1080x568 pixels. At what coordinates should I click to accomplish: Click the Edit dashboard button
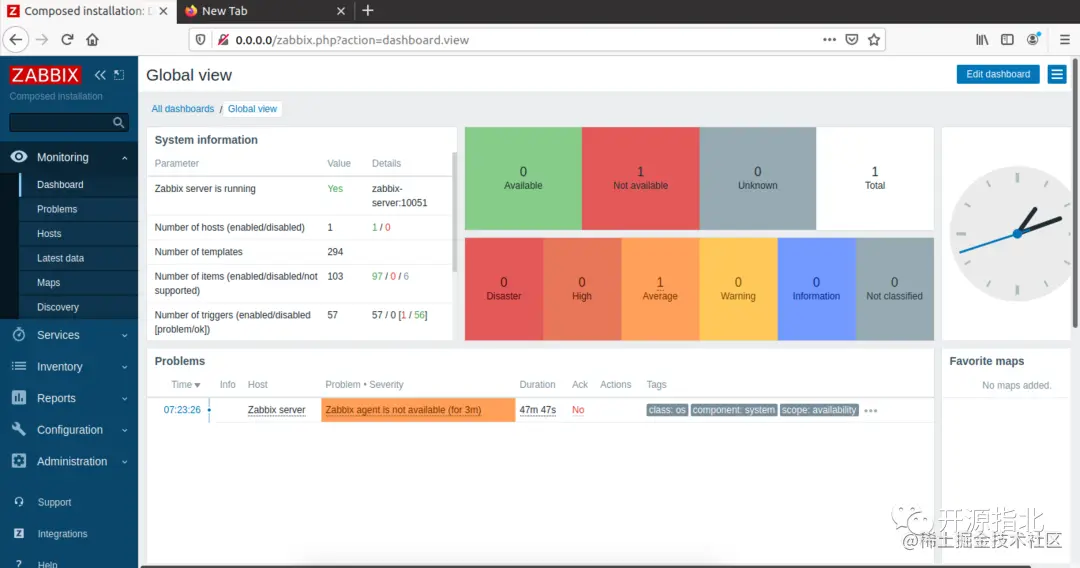997,74
